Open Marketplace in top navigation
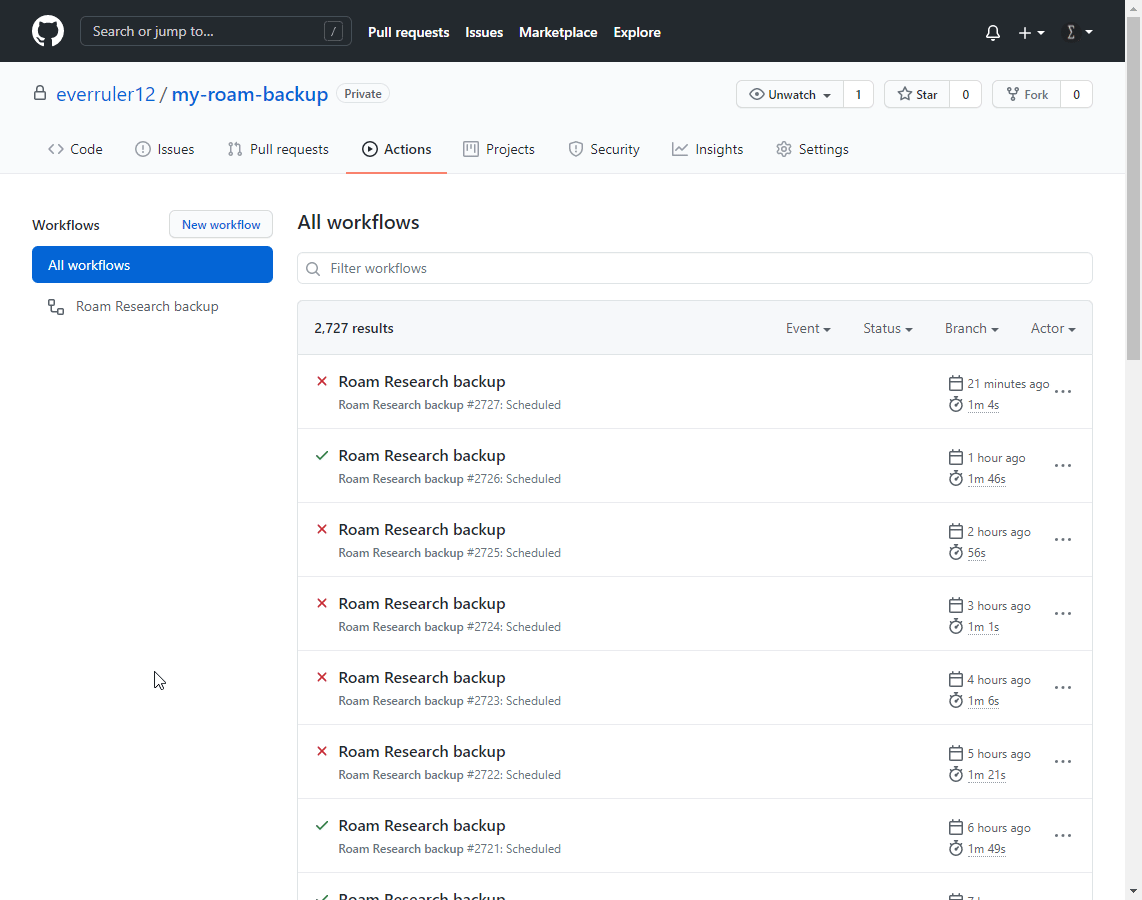The height and width of the screenshot is (900, 1142). pos(558,32)
